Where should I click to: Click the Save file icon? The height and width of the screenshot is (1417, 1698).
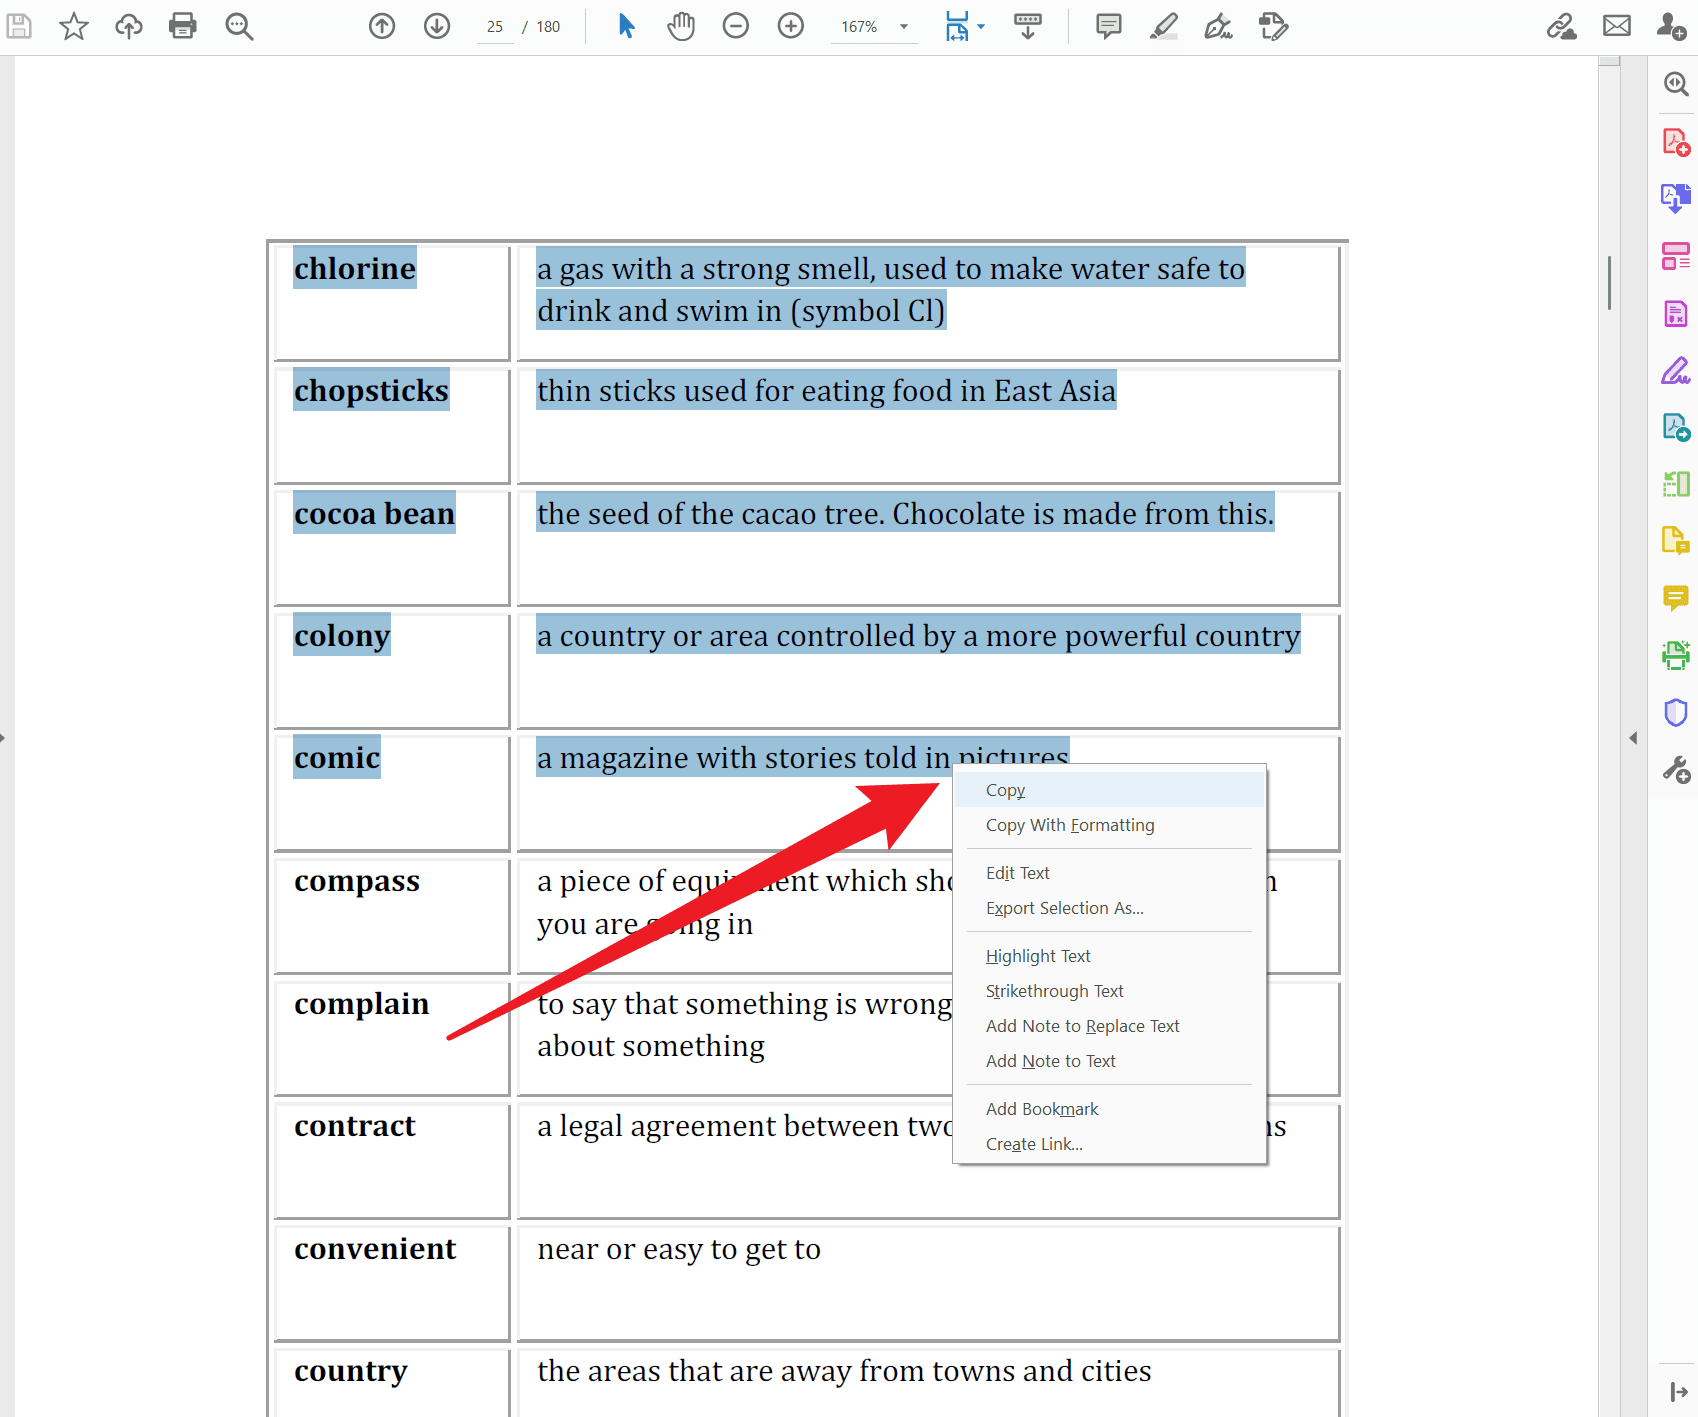[x=19, y=26]
